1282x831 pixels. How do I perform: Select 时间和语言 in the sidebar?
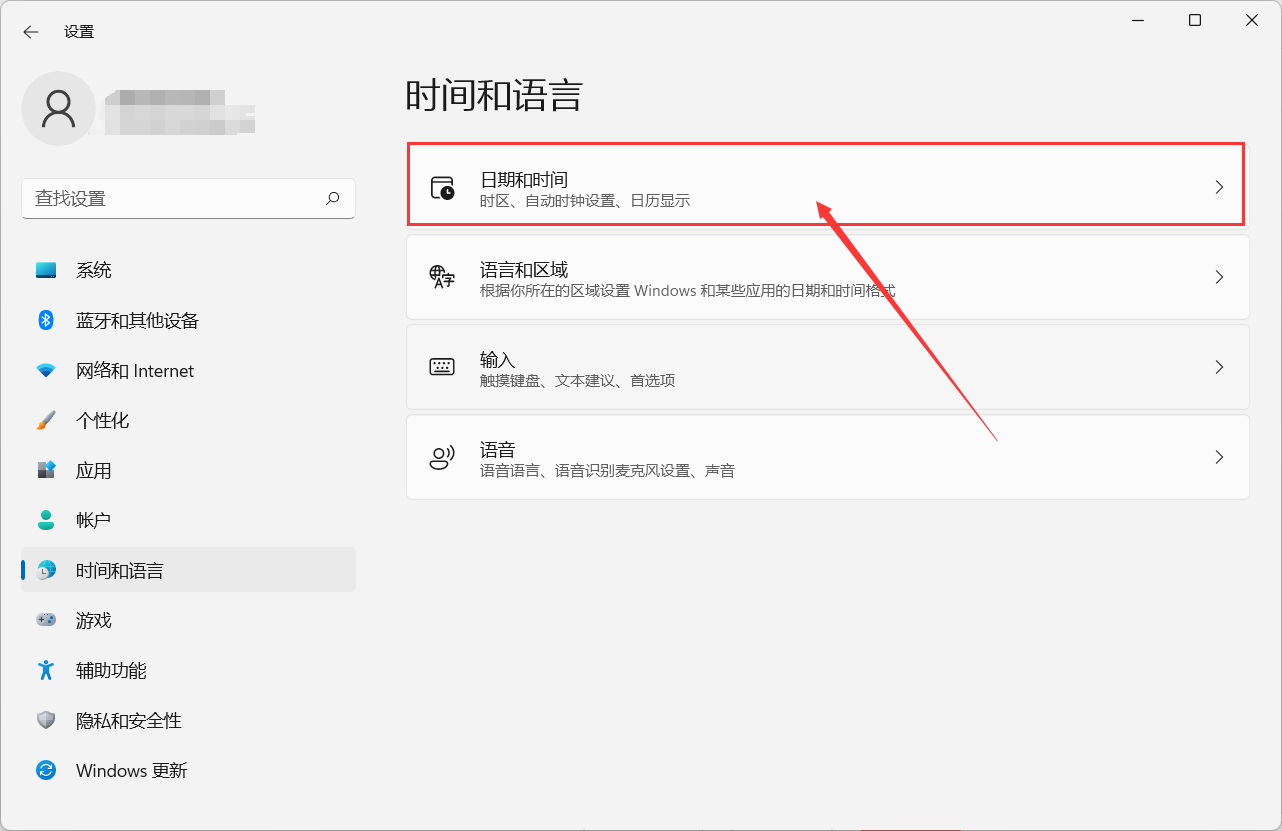coord(188,570)
